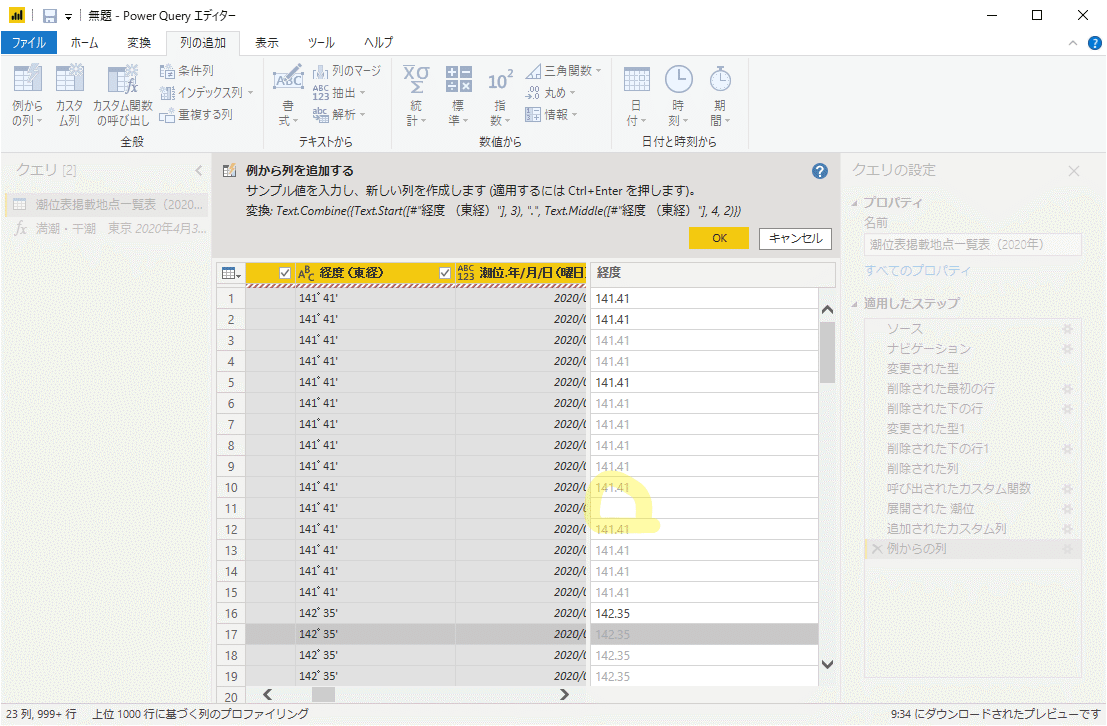Click row number 17 header
1107x726 pixels.
pos(231,634)
